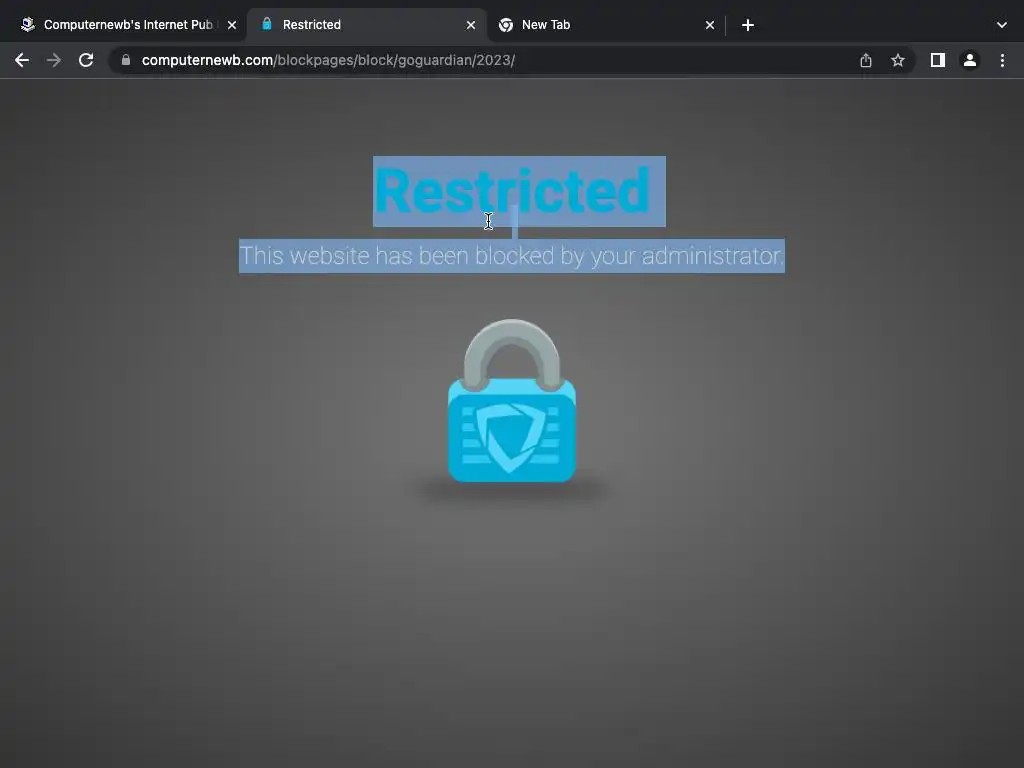Open the side panel
Image resolution: width=1024 pixels, height=768 pixels.
938,60
